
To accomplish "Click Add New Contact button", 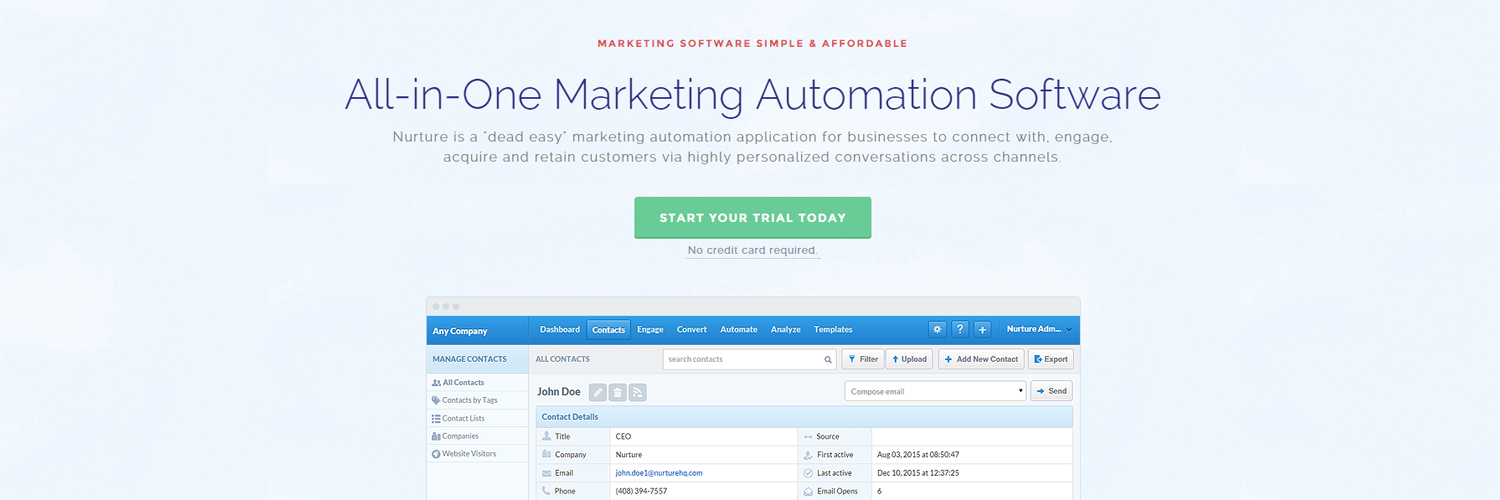I will tap(981, 359).
